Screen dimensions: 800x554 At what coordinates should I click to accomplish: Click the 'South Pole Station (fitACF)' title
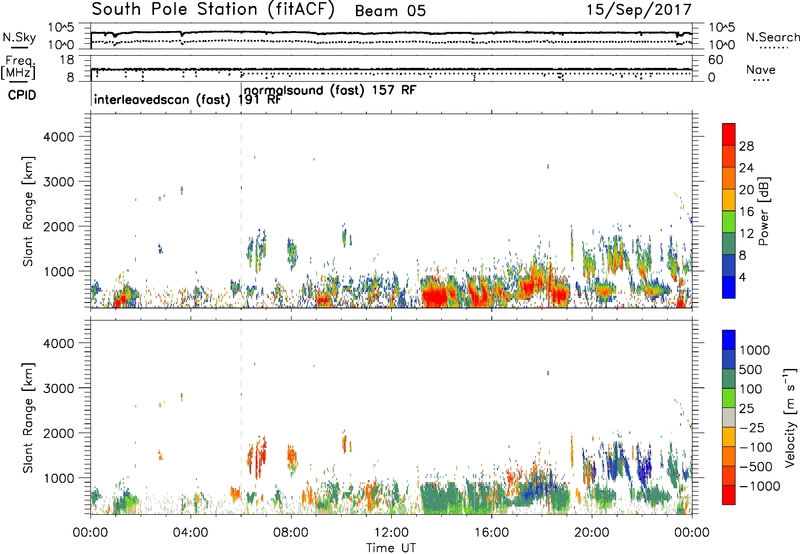pos(213,10)
